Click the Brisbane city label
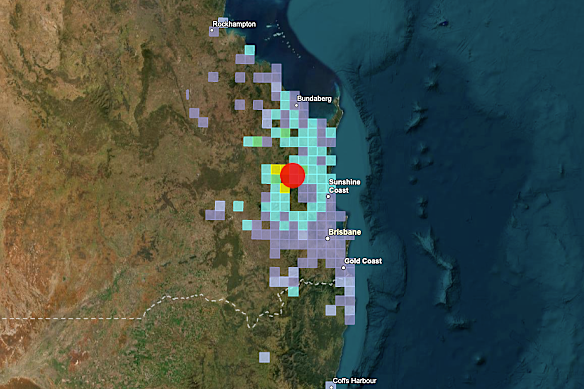Screen dimensions: 584x389 [x=345, y=232]
